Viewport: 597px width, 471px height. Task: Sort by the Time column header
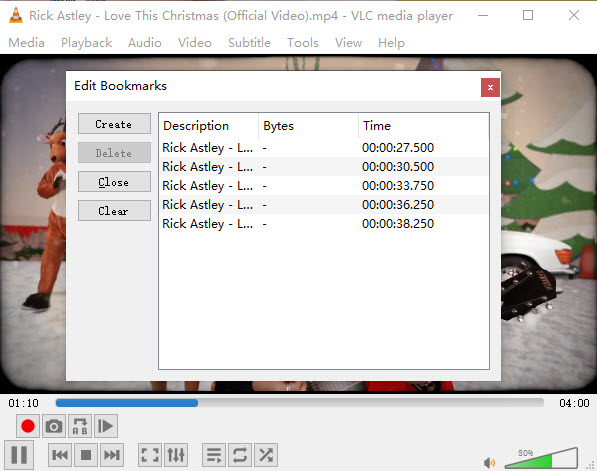click(423, 126)
